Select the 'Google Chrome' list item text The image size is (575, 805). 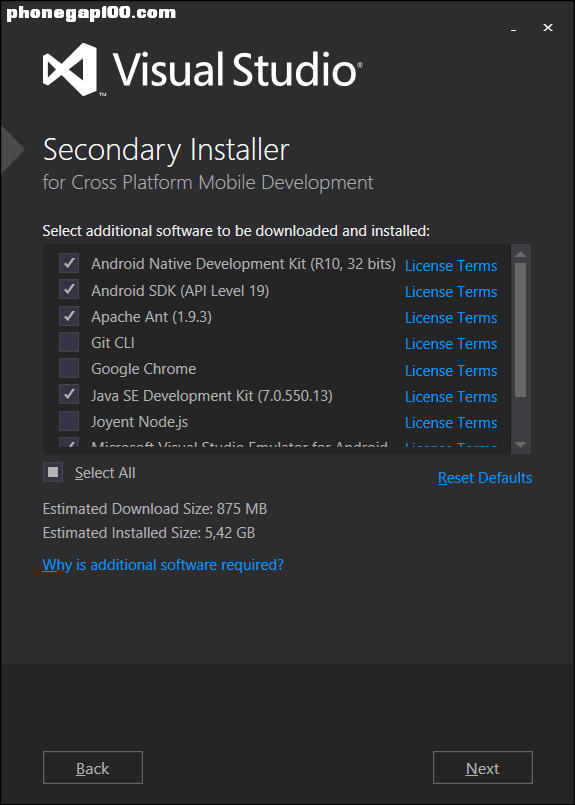pyautogui.click(x=144, y=369)
